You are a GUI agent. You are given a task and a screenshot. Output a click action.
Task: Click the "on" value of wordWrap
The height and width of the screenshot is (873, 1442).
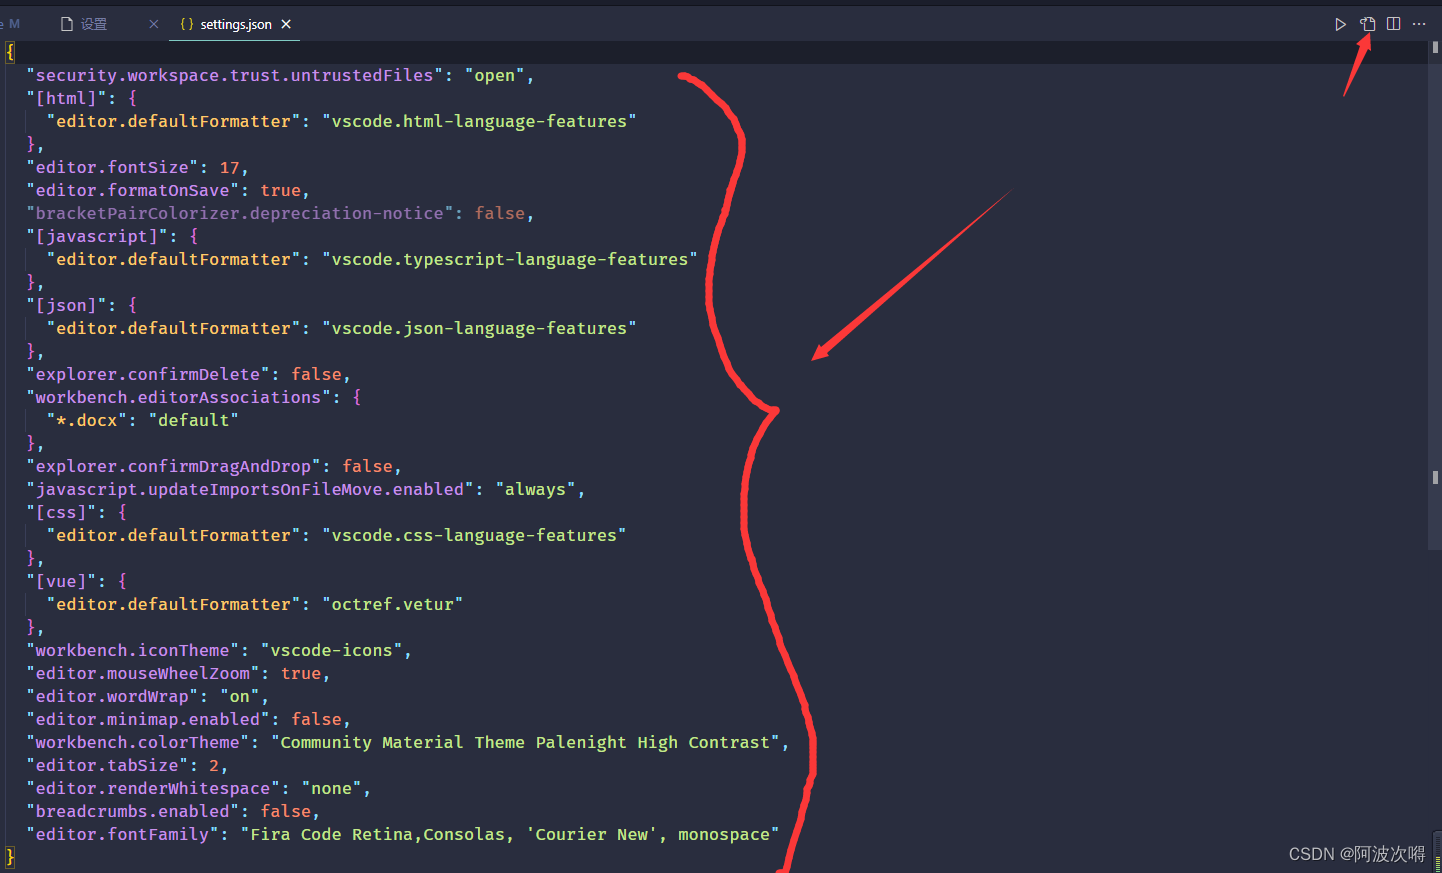[240, 696]
